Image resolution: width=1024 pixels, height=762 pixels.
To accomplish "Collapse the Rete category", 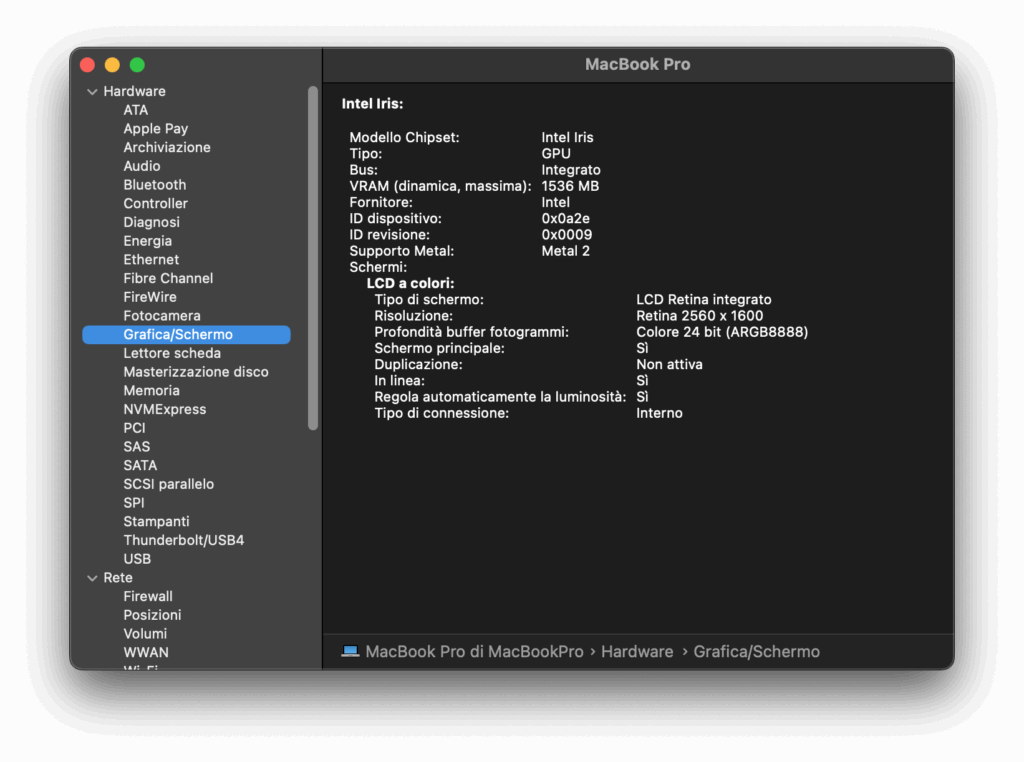I will [94, 577].
